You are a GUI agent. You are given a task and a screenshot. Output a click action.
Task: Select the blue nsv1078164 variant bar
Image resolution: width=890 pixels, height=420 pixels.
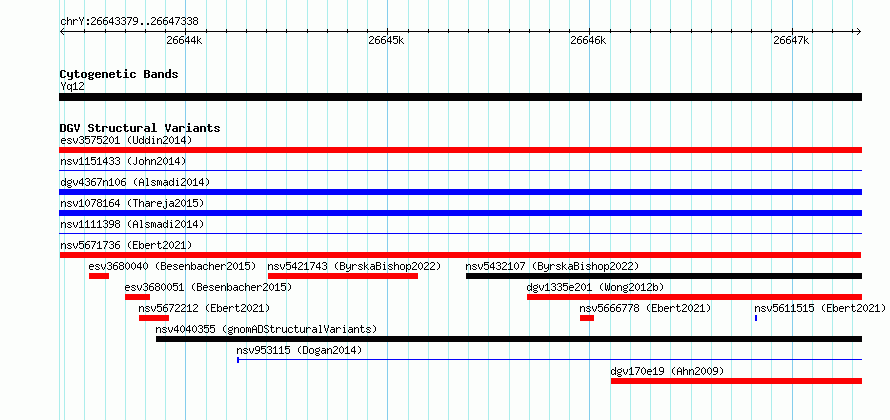[x=460, y=213]
